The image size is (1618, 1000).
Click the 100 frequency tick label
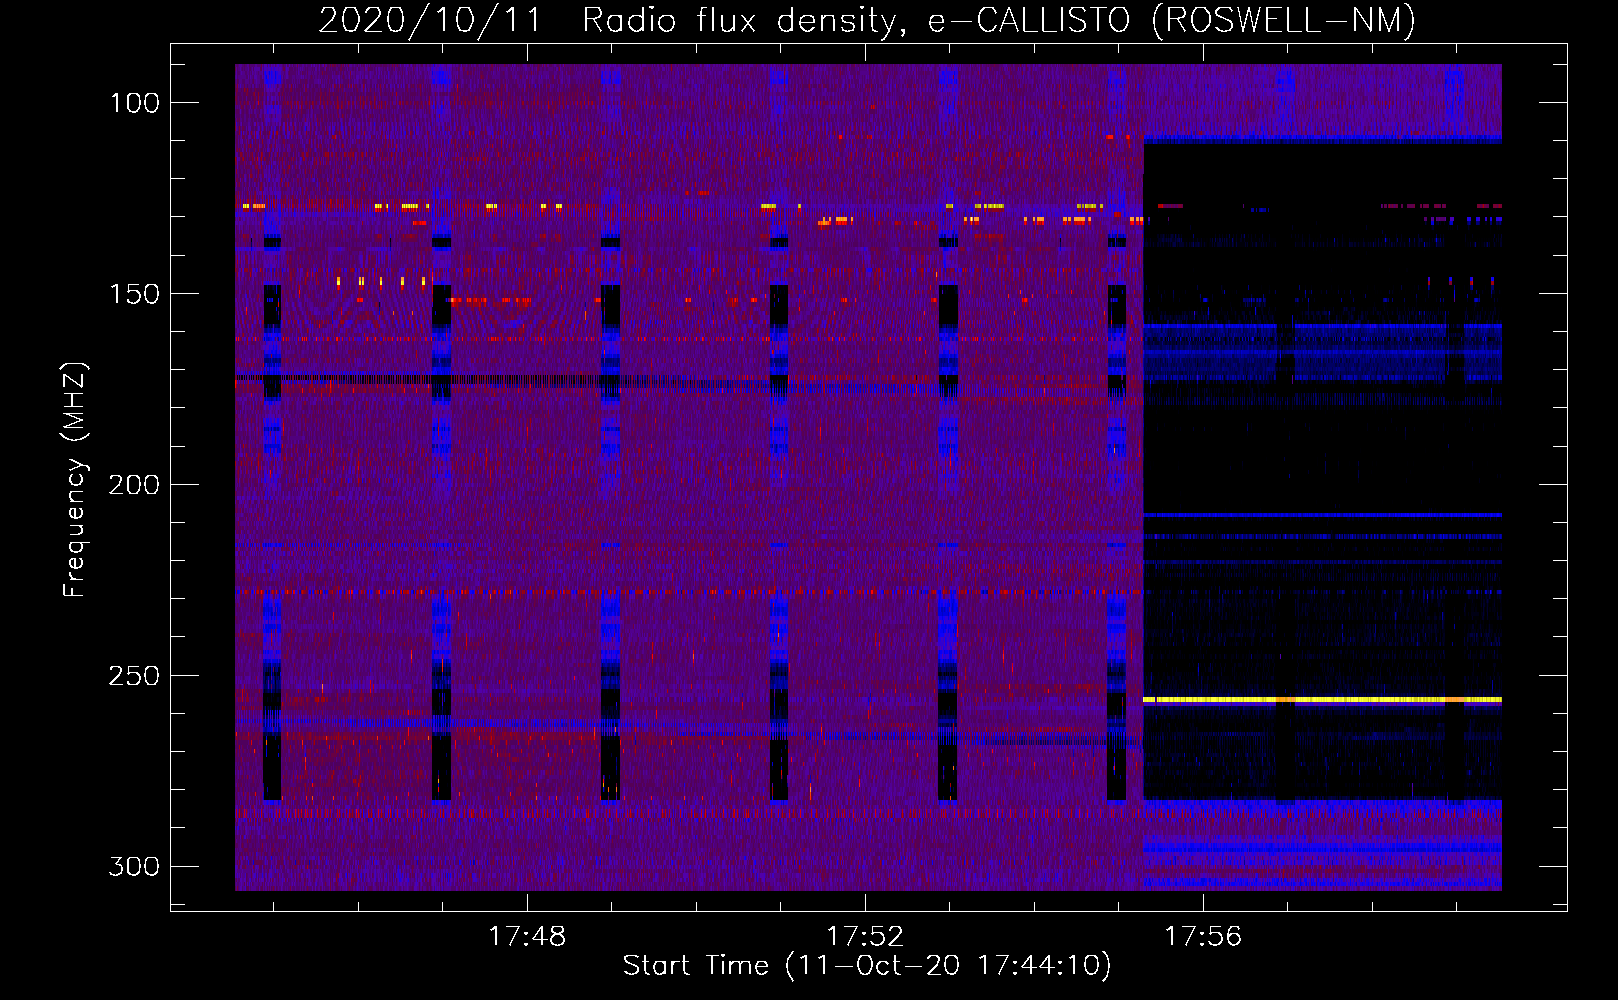(x=135, y=103)
